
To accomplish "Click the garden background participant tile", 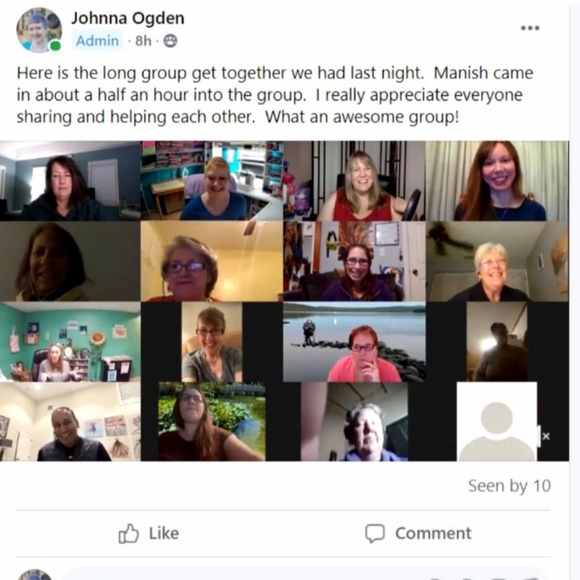I will tap(212, 422).
